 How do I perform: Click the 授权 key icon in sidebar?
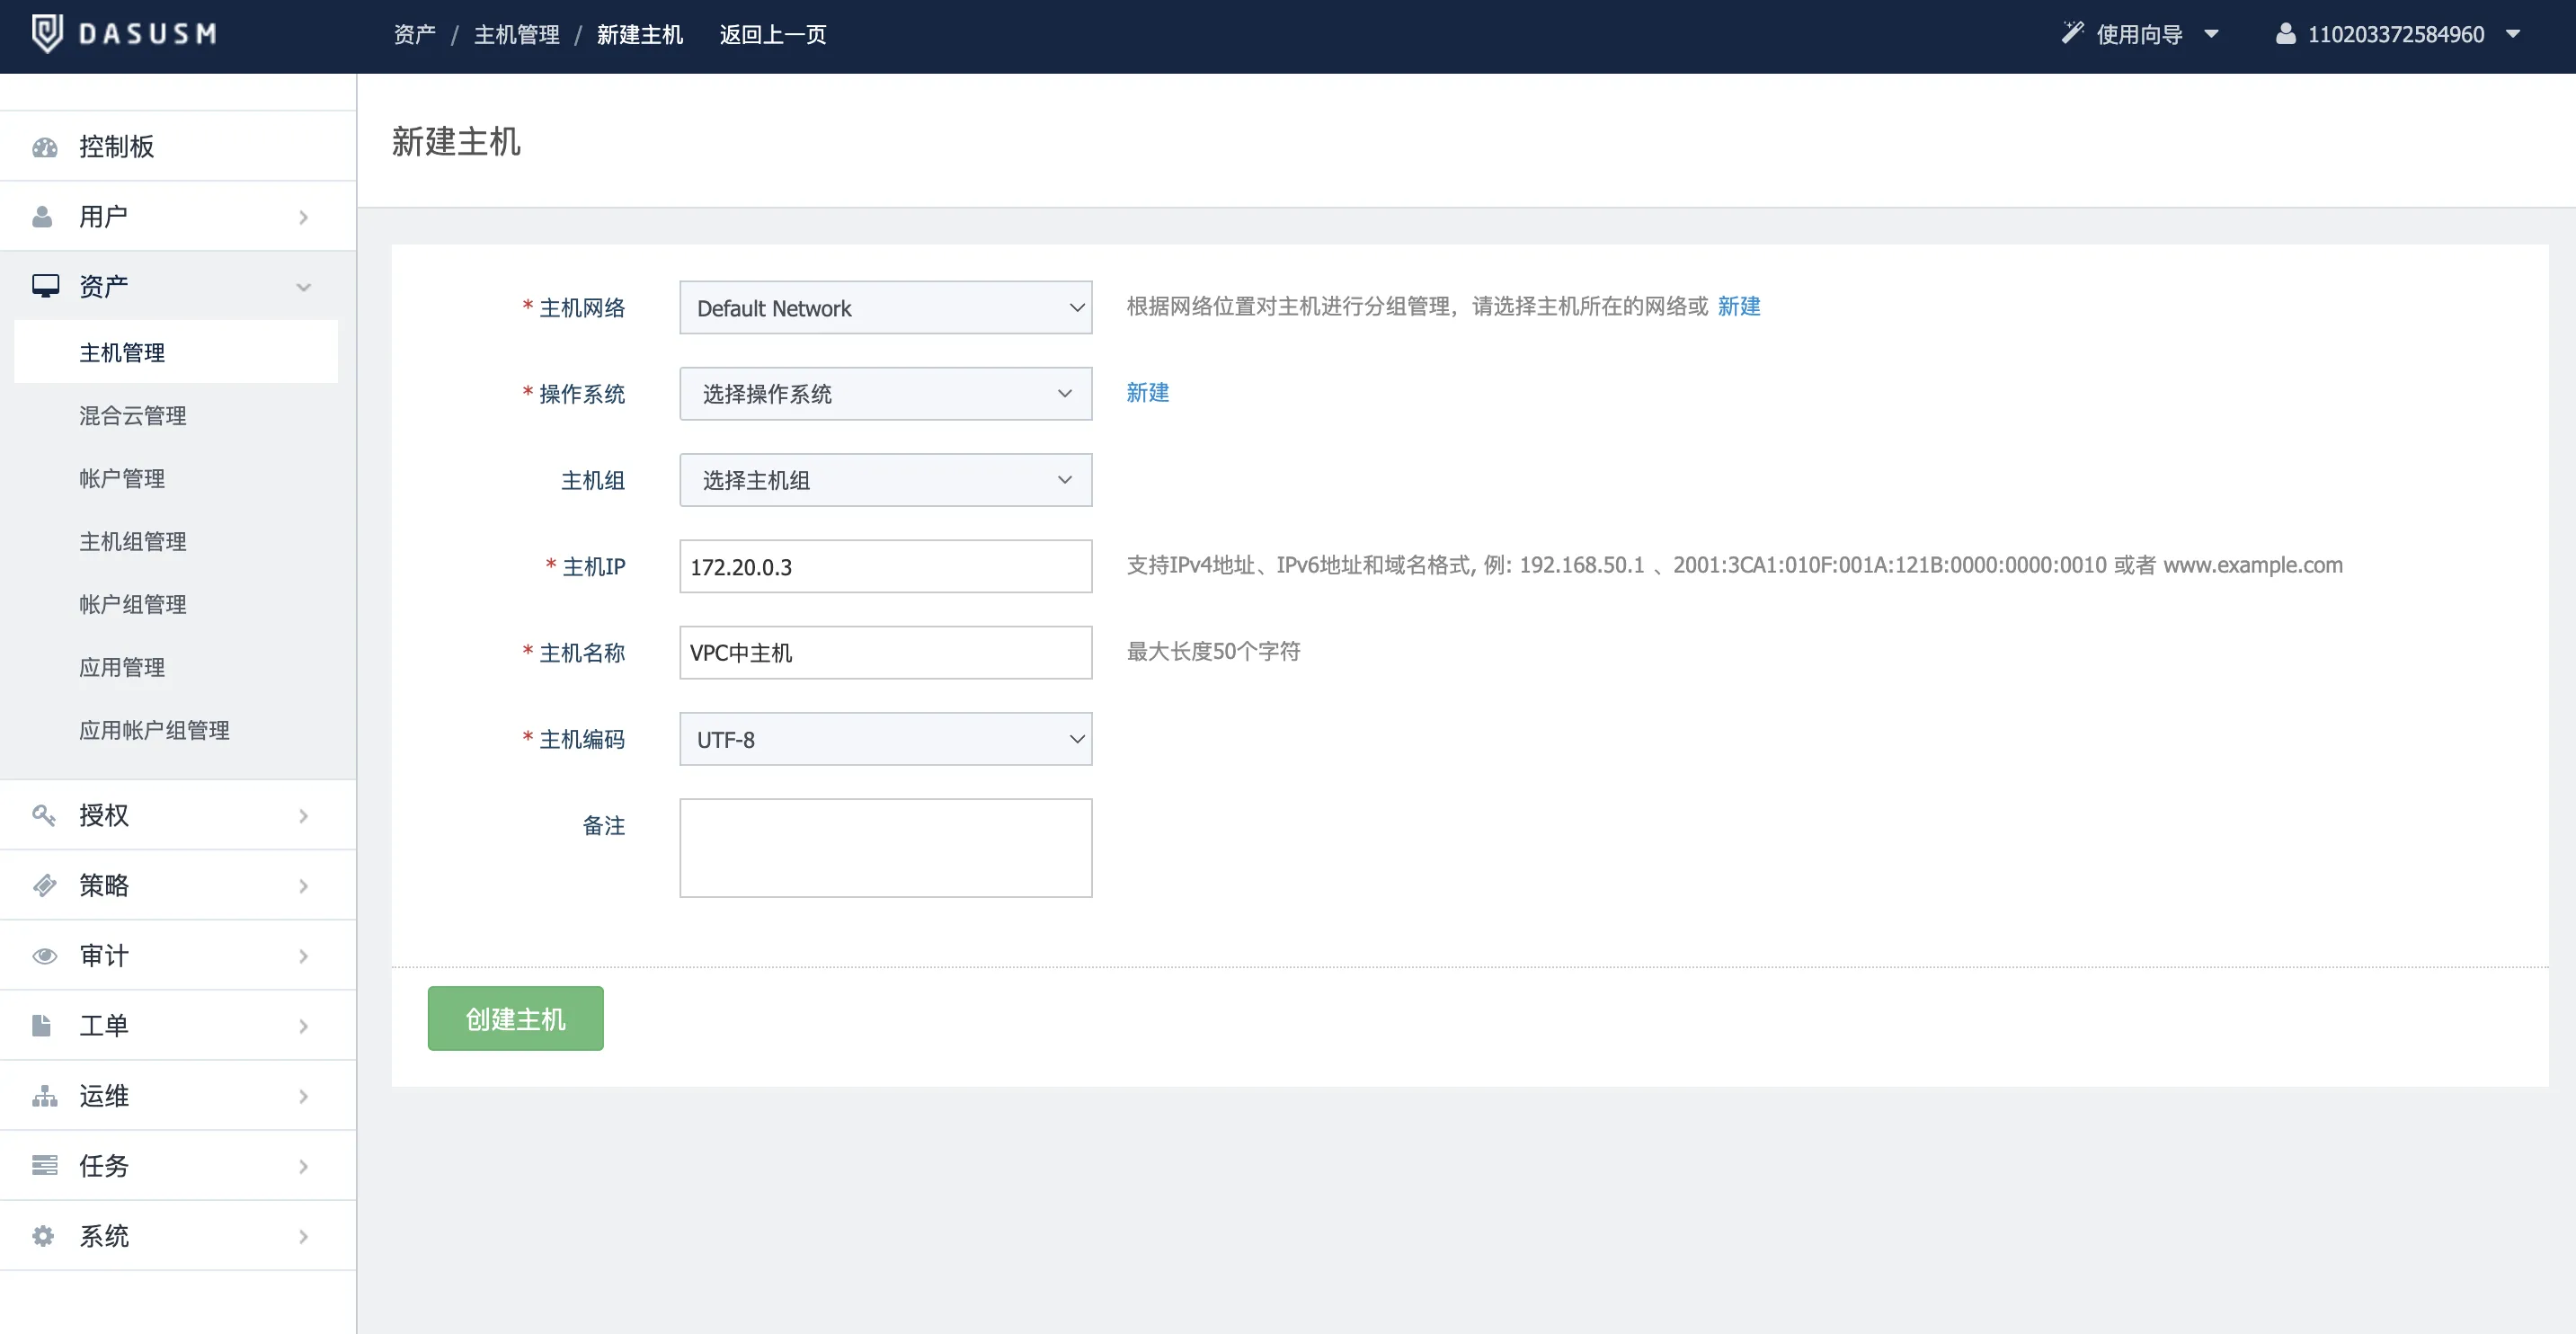pos(45,815)
